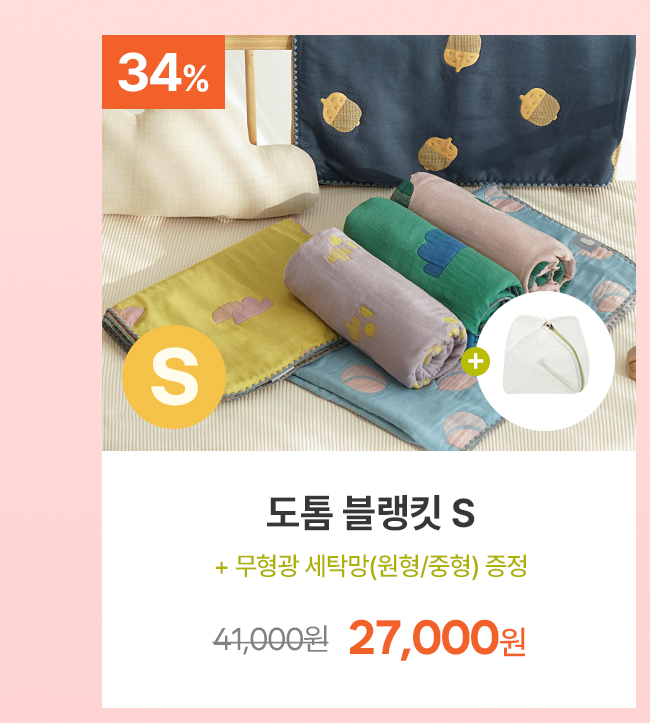Click the rolled pink blanket
This screenshot has width=650, height=723.
(489, 231)
